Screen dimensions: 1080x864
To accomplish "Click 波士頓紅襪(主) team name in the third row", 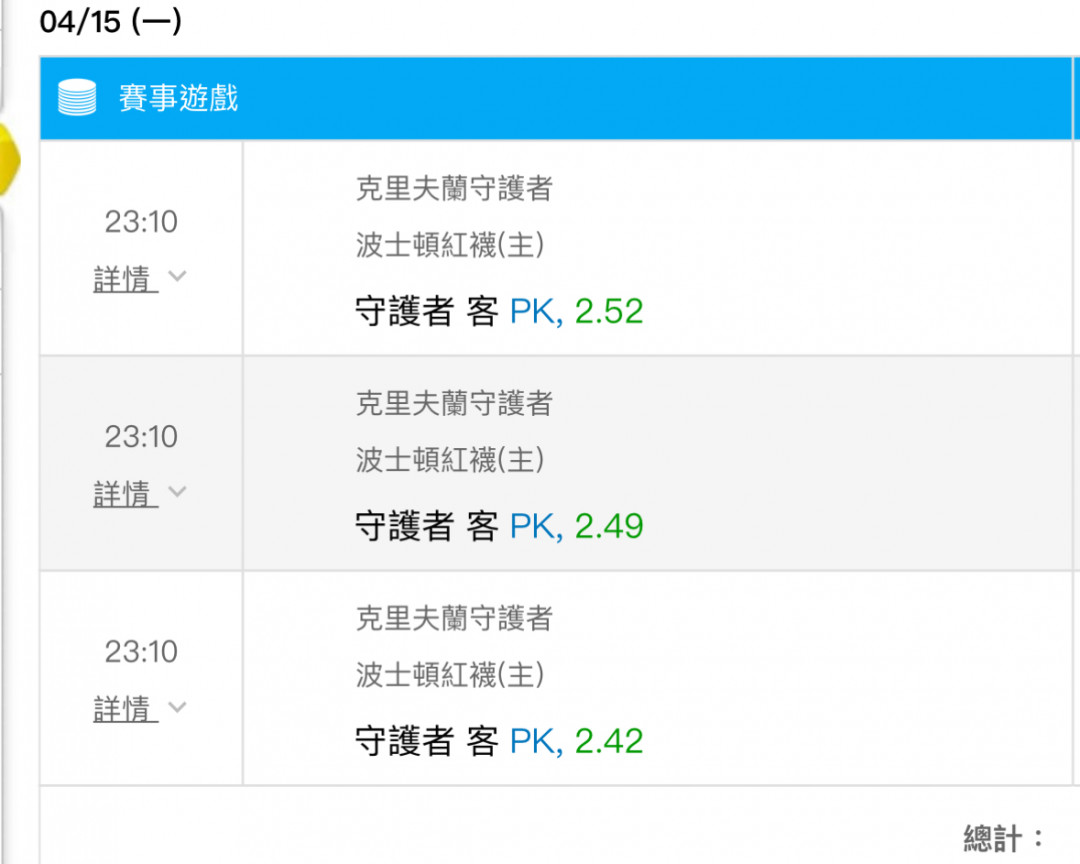I will coord(450,675).
